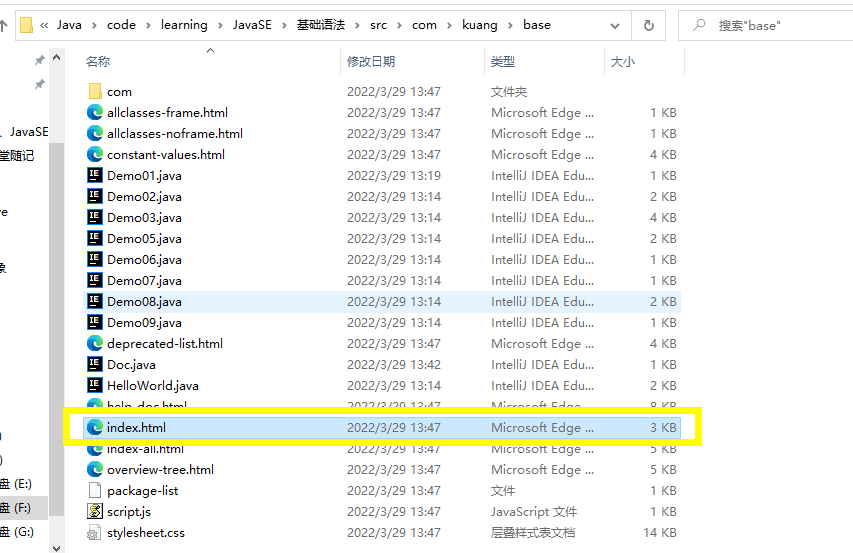Click the IntelliJ icon next to Demo02.java
This screenshot has width=853, height=553.
pos(95,196)
